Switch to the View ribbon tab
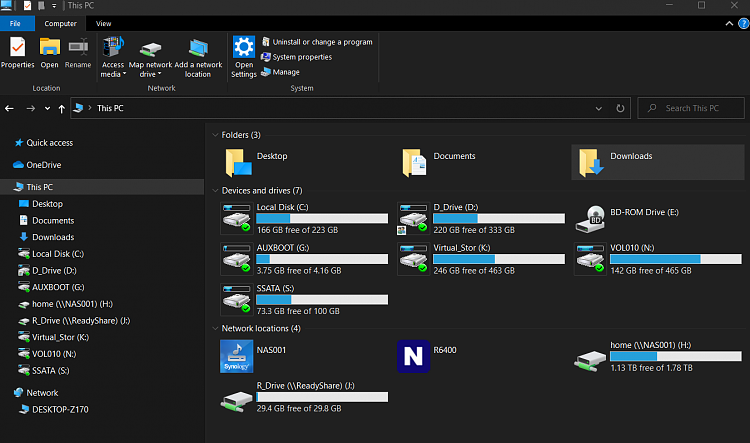Screen dimensions: 750x443 coord(104,22)
